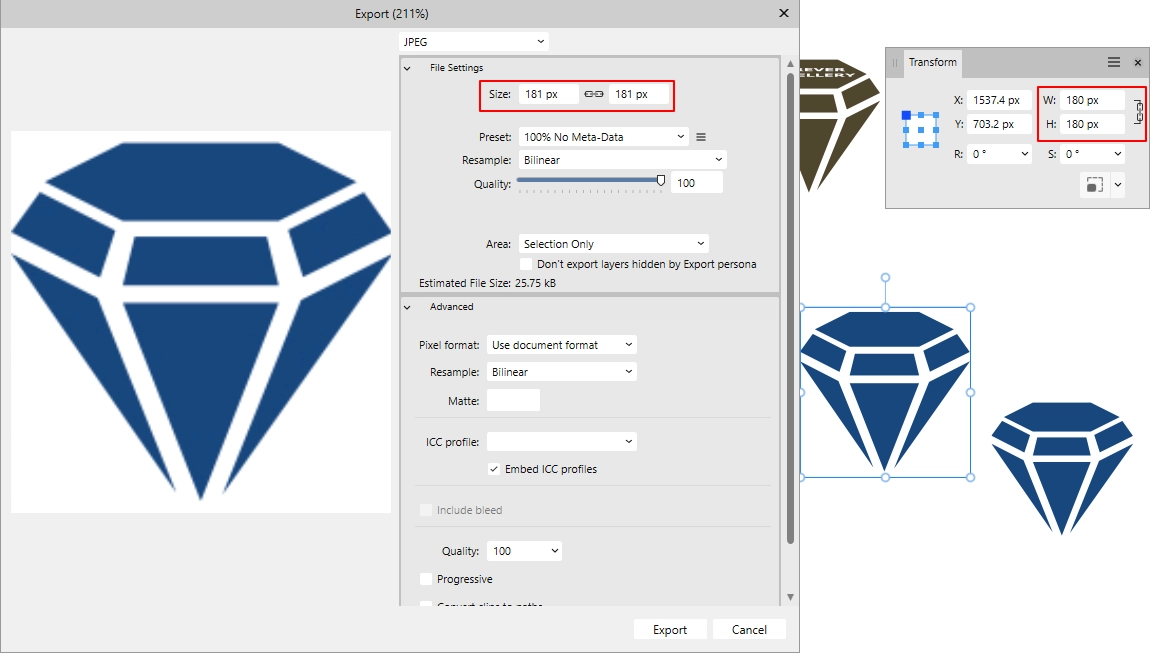Click the Transform H height field
This screenshot has width=1161, height=658.
pos(1092,124)
